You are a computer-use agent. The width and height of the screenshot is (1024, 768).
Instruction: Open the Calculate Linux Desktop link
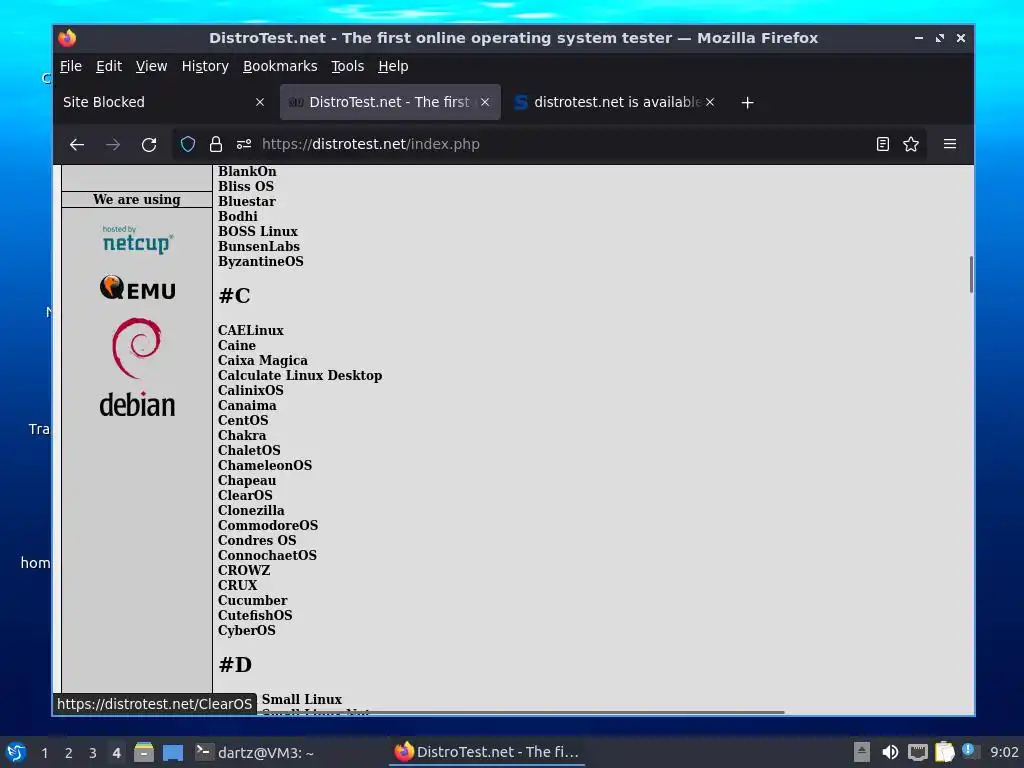pyautogui.click(x=300, y=375)
